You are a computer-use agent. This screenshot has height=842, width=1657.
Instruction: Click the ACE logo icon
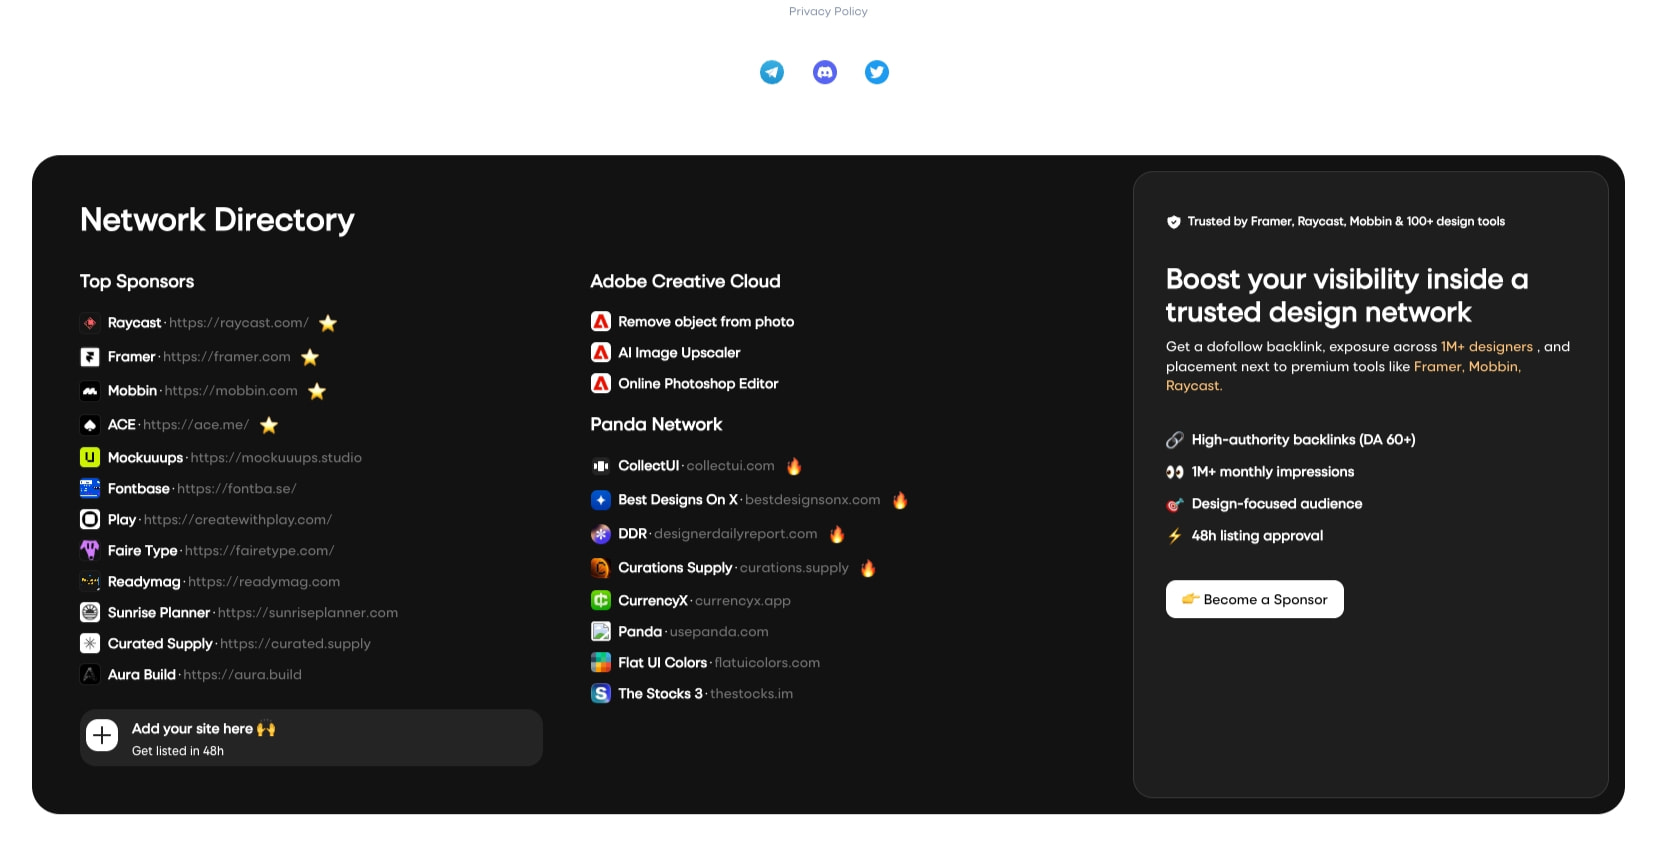pos(90,425)
